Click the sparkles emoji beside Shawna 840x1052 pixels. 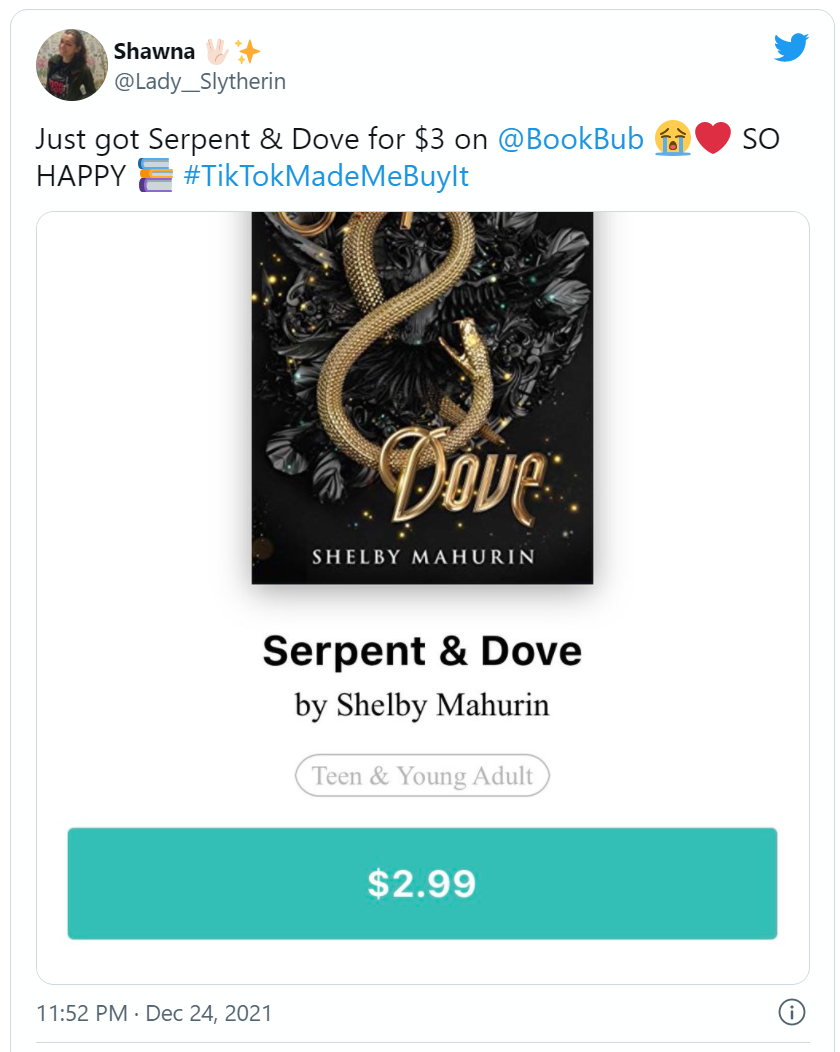pyautogui.click(x=247, y=51)
